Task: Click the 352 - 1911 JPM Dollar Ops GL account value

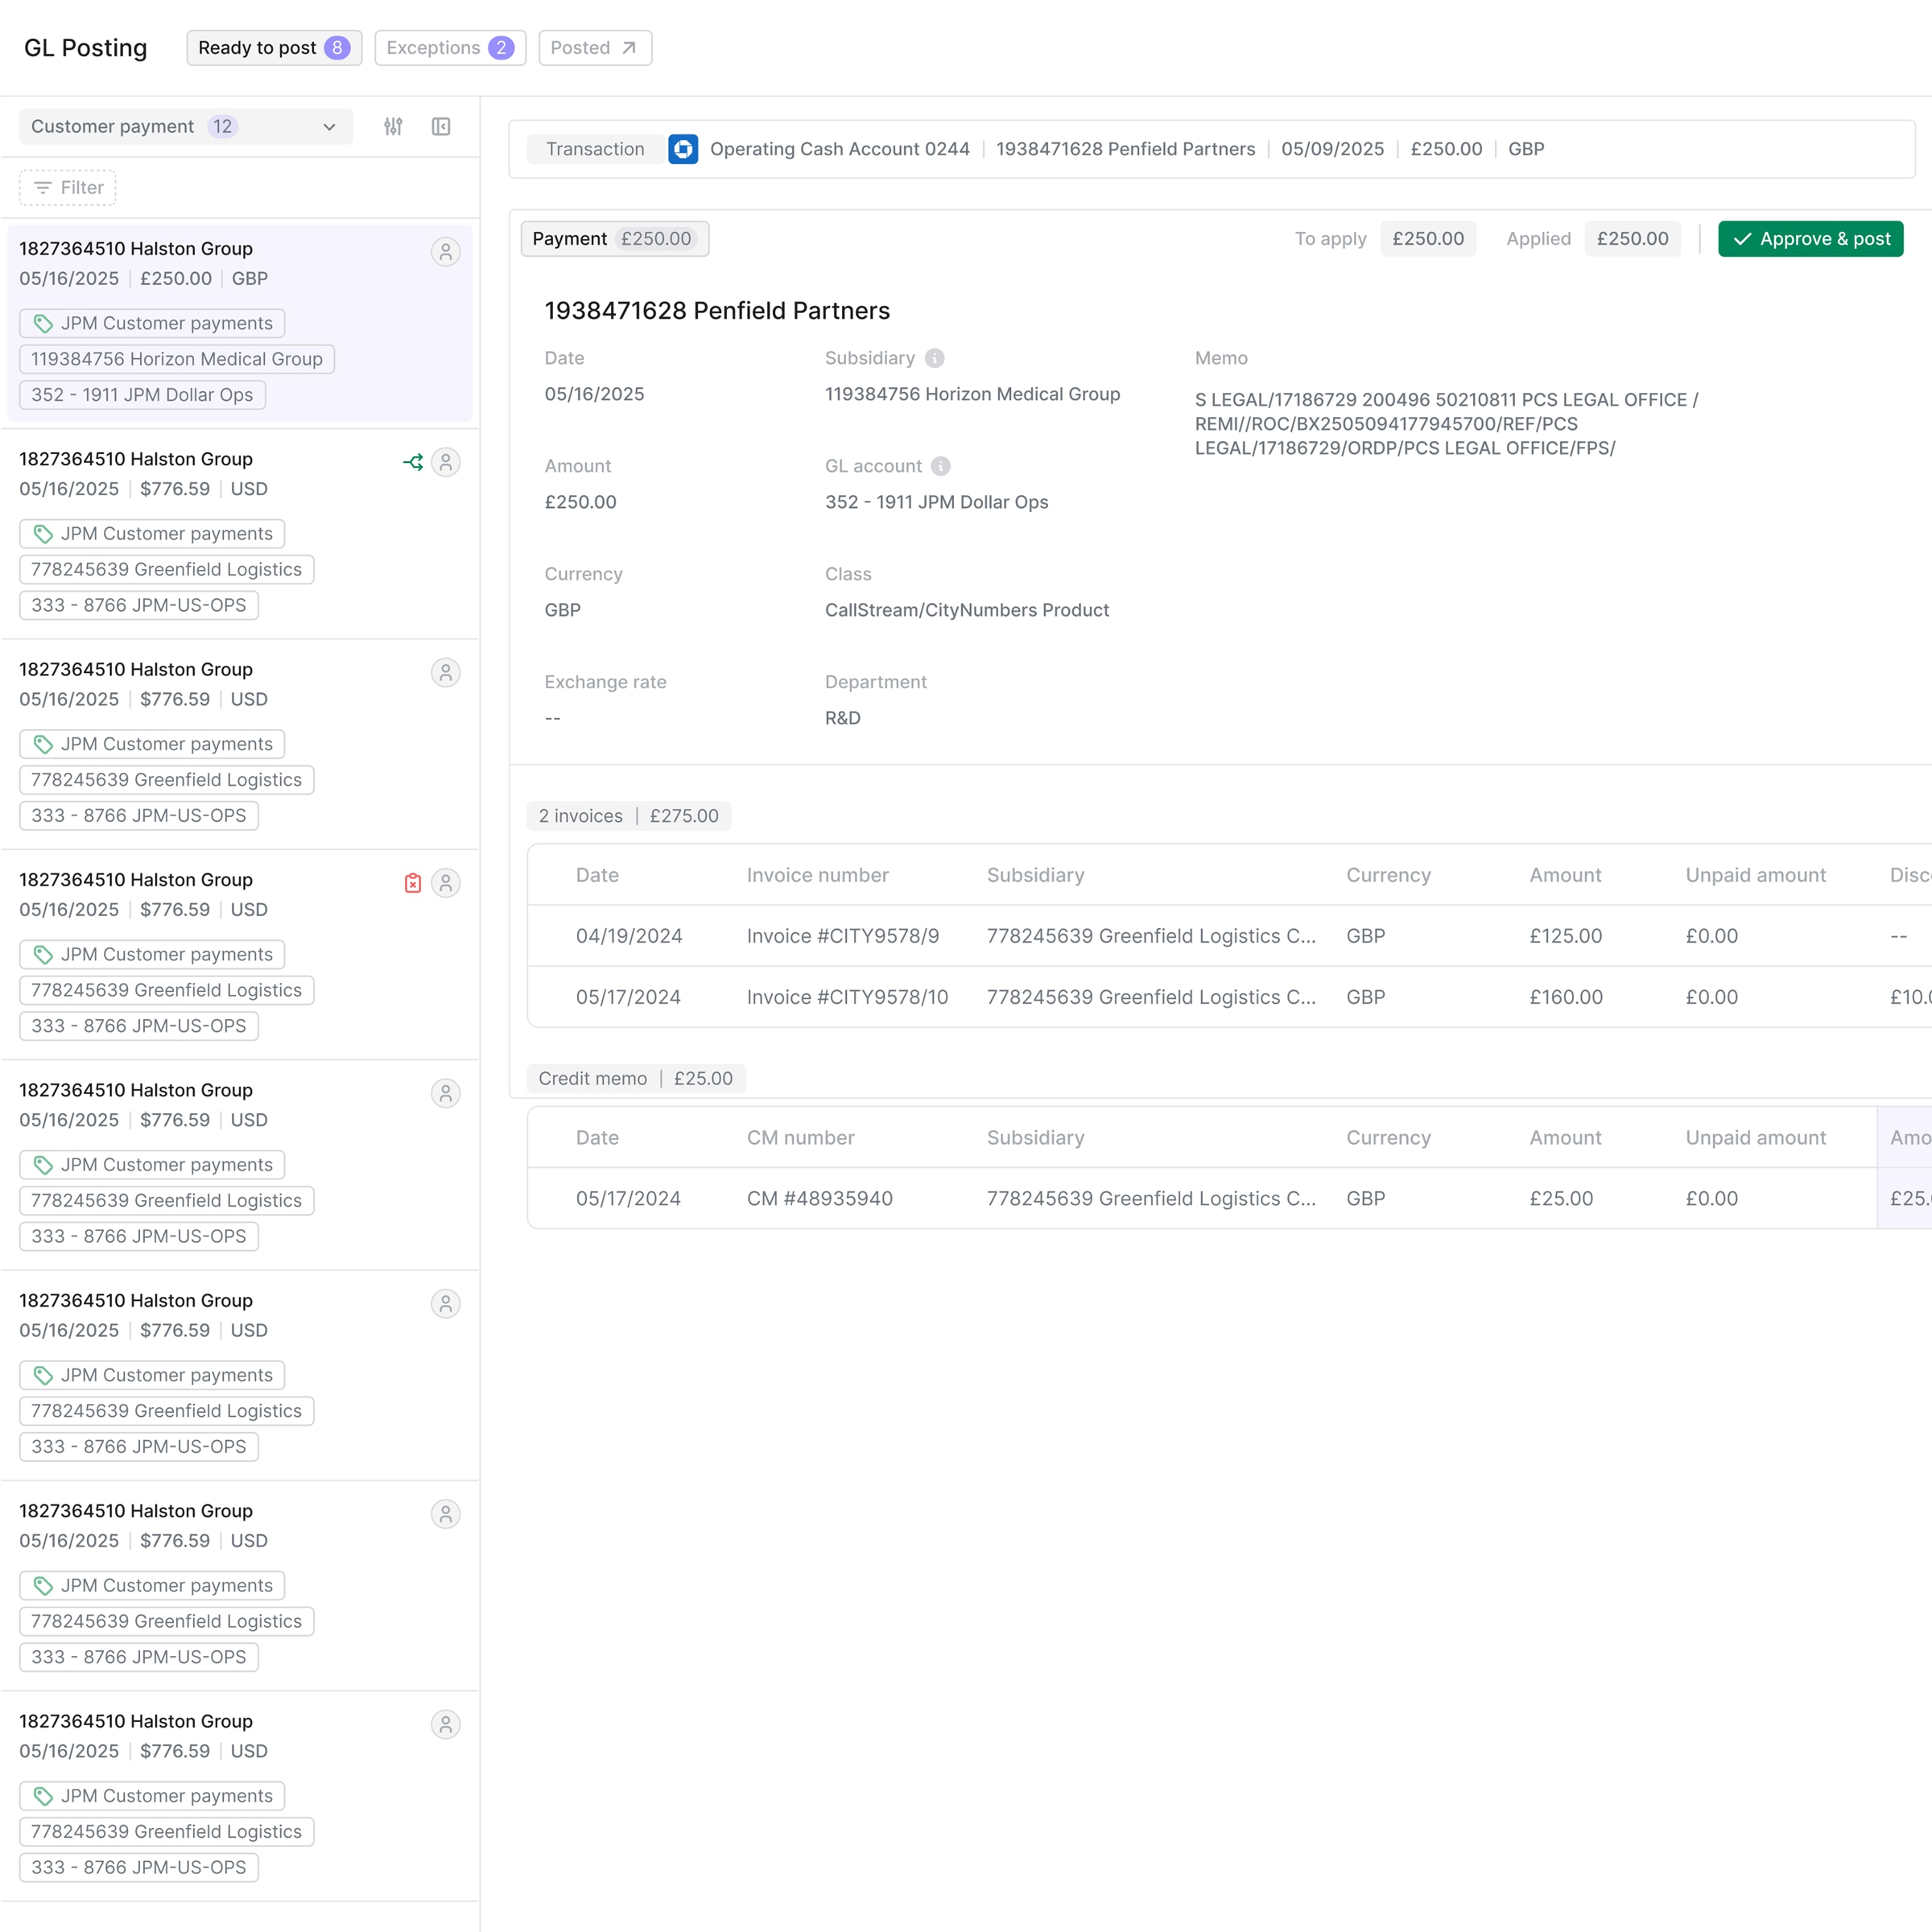Action: (x=937, y=502)
